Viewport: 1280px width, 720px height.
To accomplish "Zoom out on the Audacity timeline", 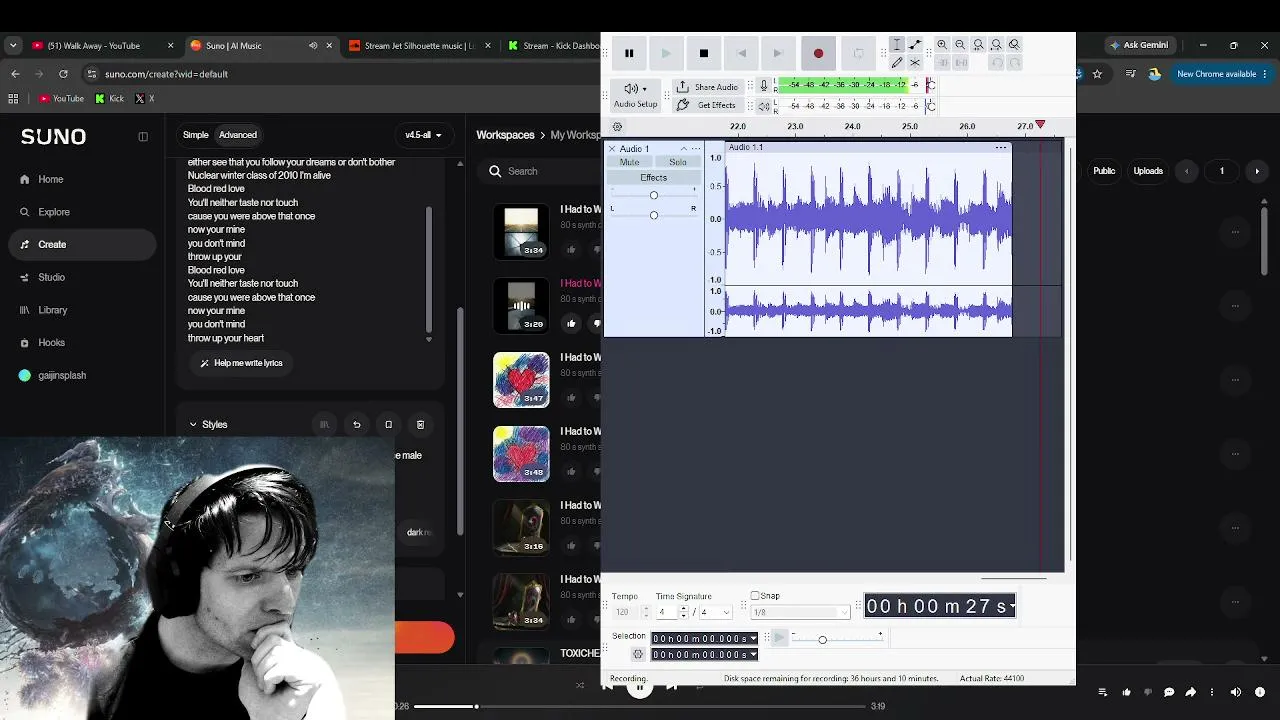I will [960, 45].
